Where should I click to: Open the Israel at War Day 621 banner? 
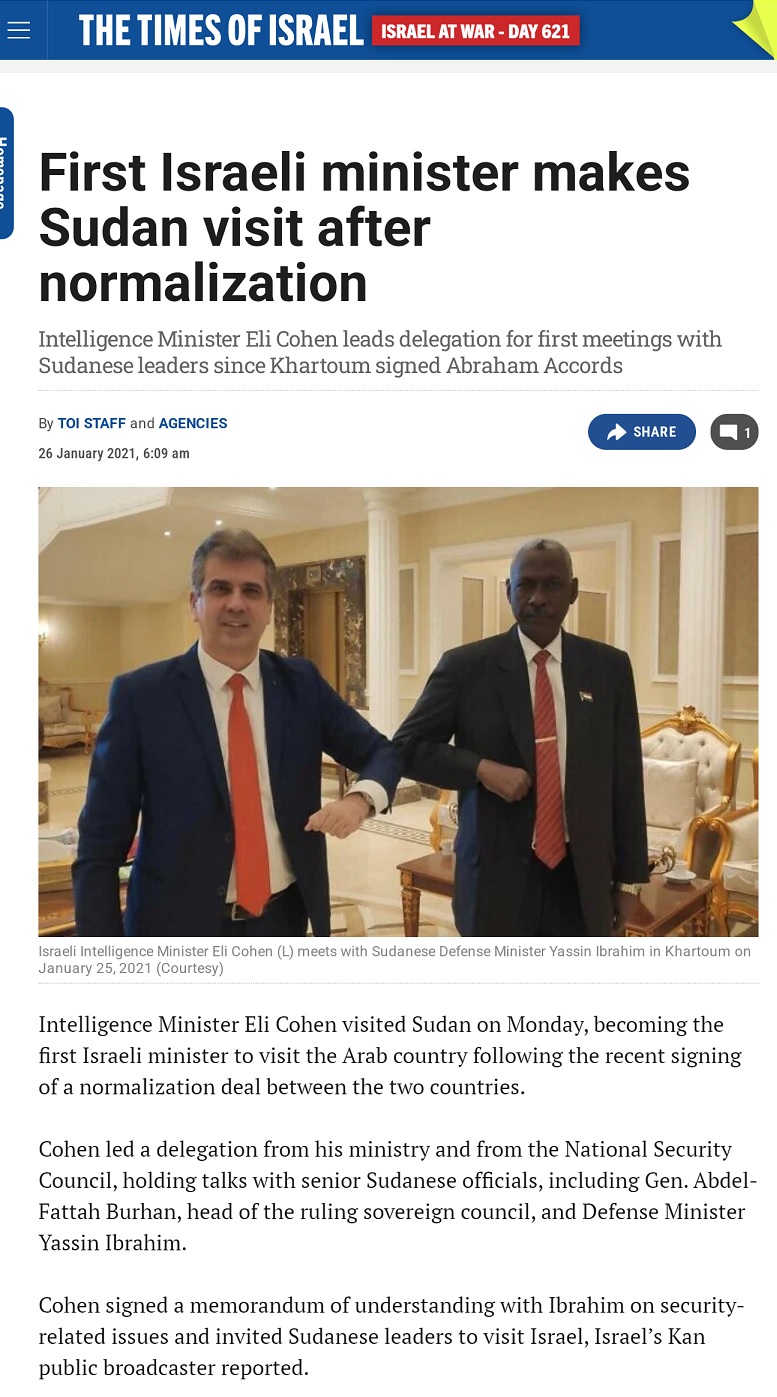(x=475, y=31)
